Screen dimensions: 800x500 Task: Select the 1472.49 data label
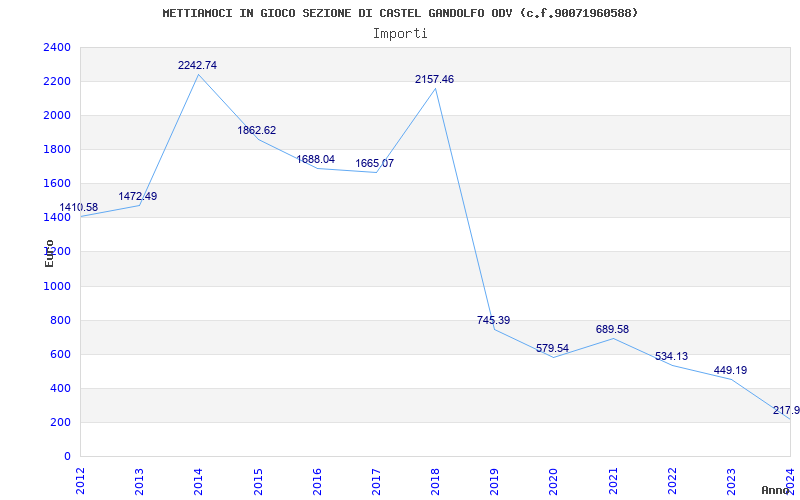(138, 196)
